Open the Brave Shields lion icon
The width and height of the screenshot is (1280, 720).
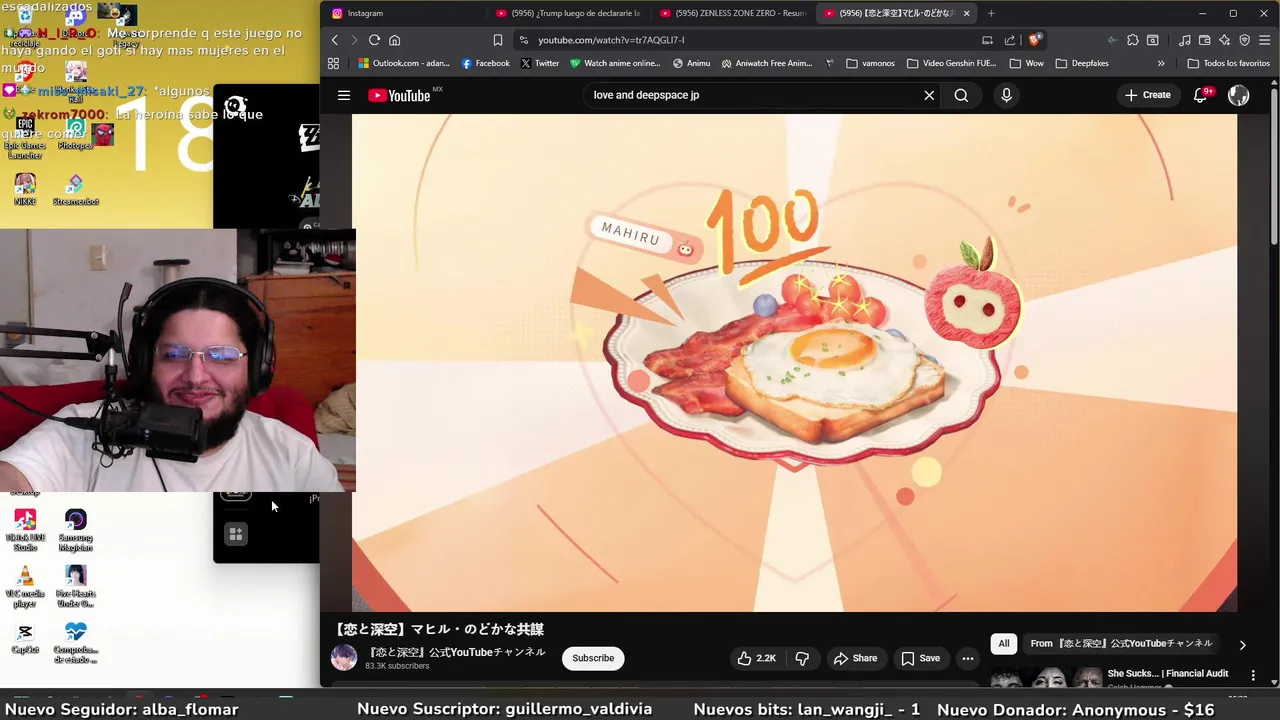pos(1034,40)
